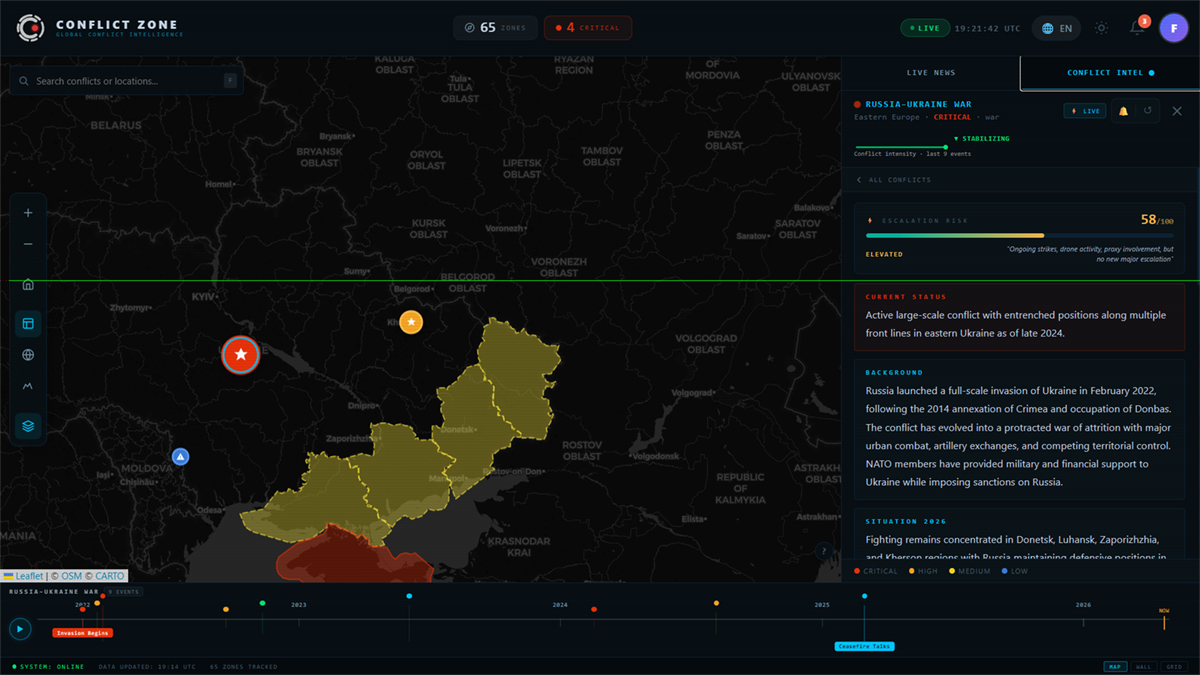The width and height of the screenshot is (1200, 675).
Task: Toggle the panel layout icon in map toolbar
Action: (28, 323)
